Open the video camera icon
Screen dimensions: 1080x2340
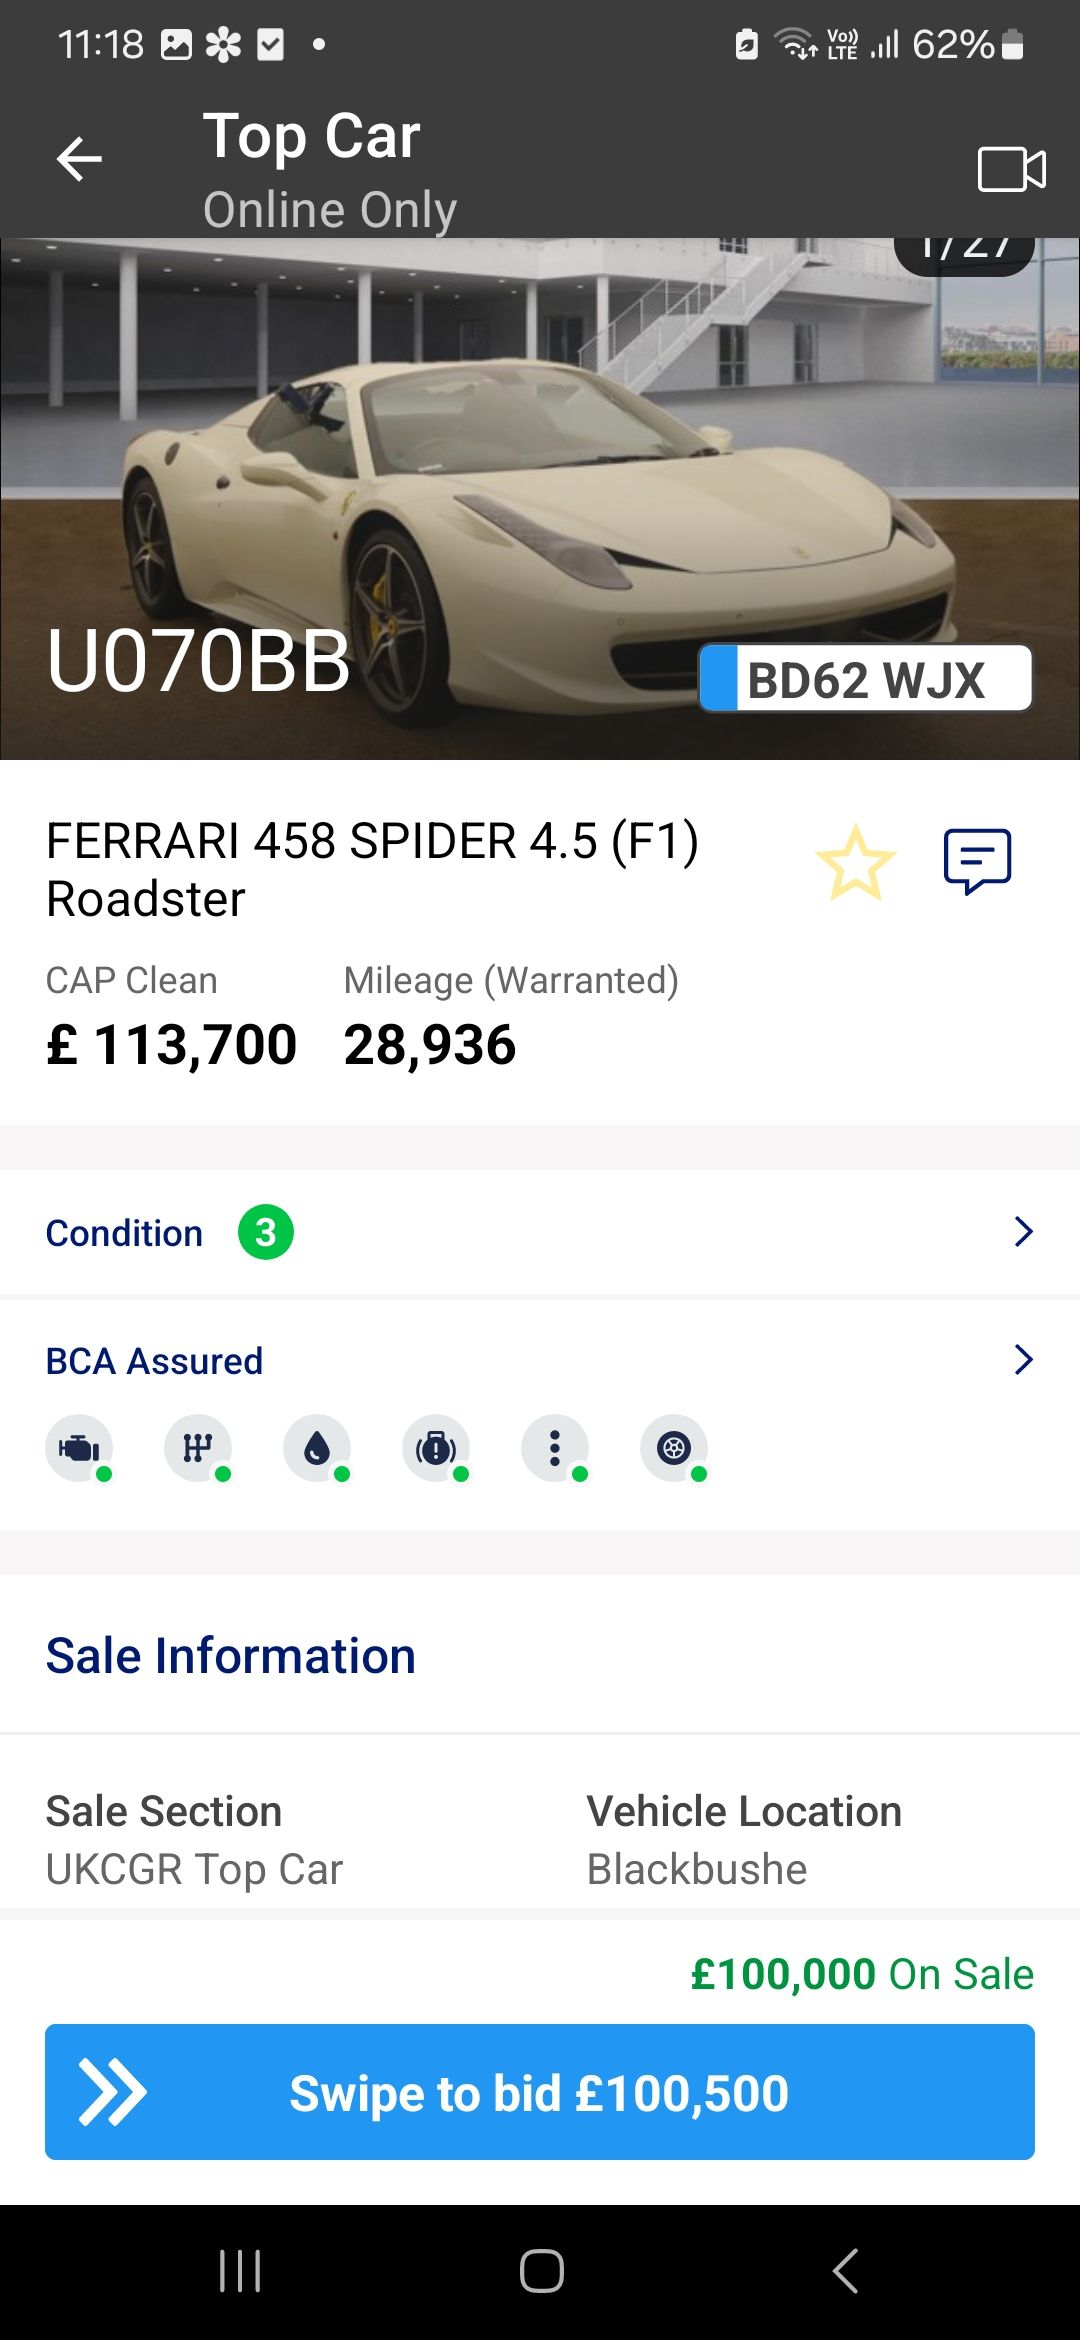[1011, 169]
